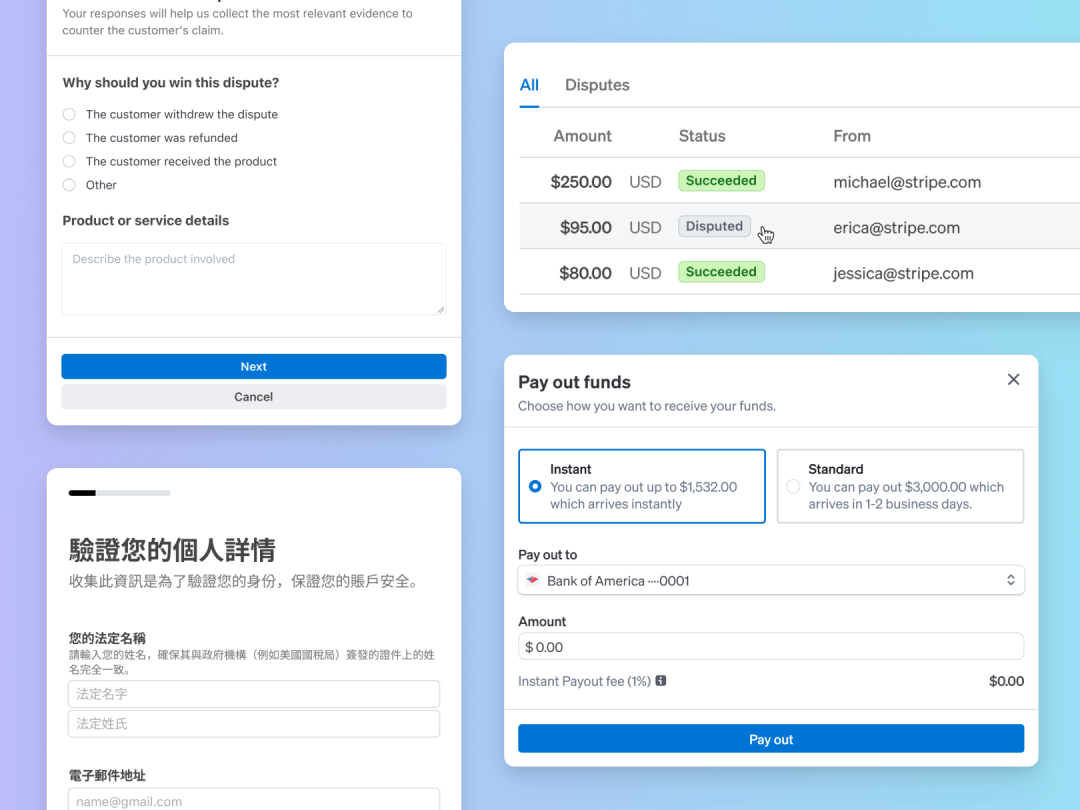Open the jessica@stripe.com payment row
1080x810 pixels.
pos(800,272)
